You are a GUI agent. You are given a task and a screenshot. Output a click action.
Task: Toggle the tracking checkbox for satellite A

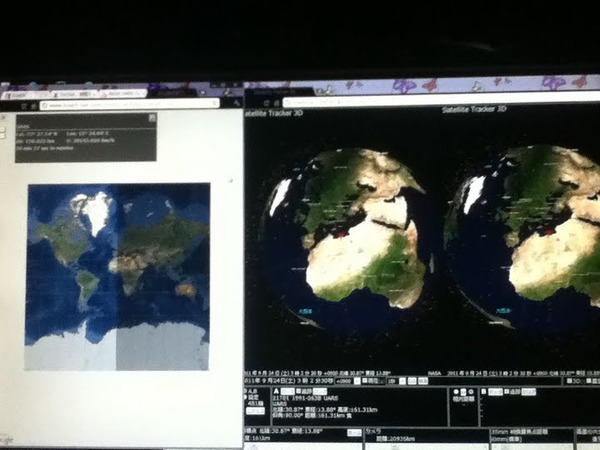(x=298, y=391)
